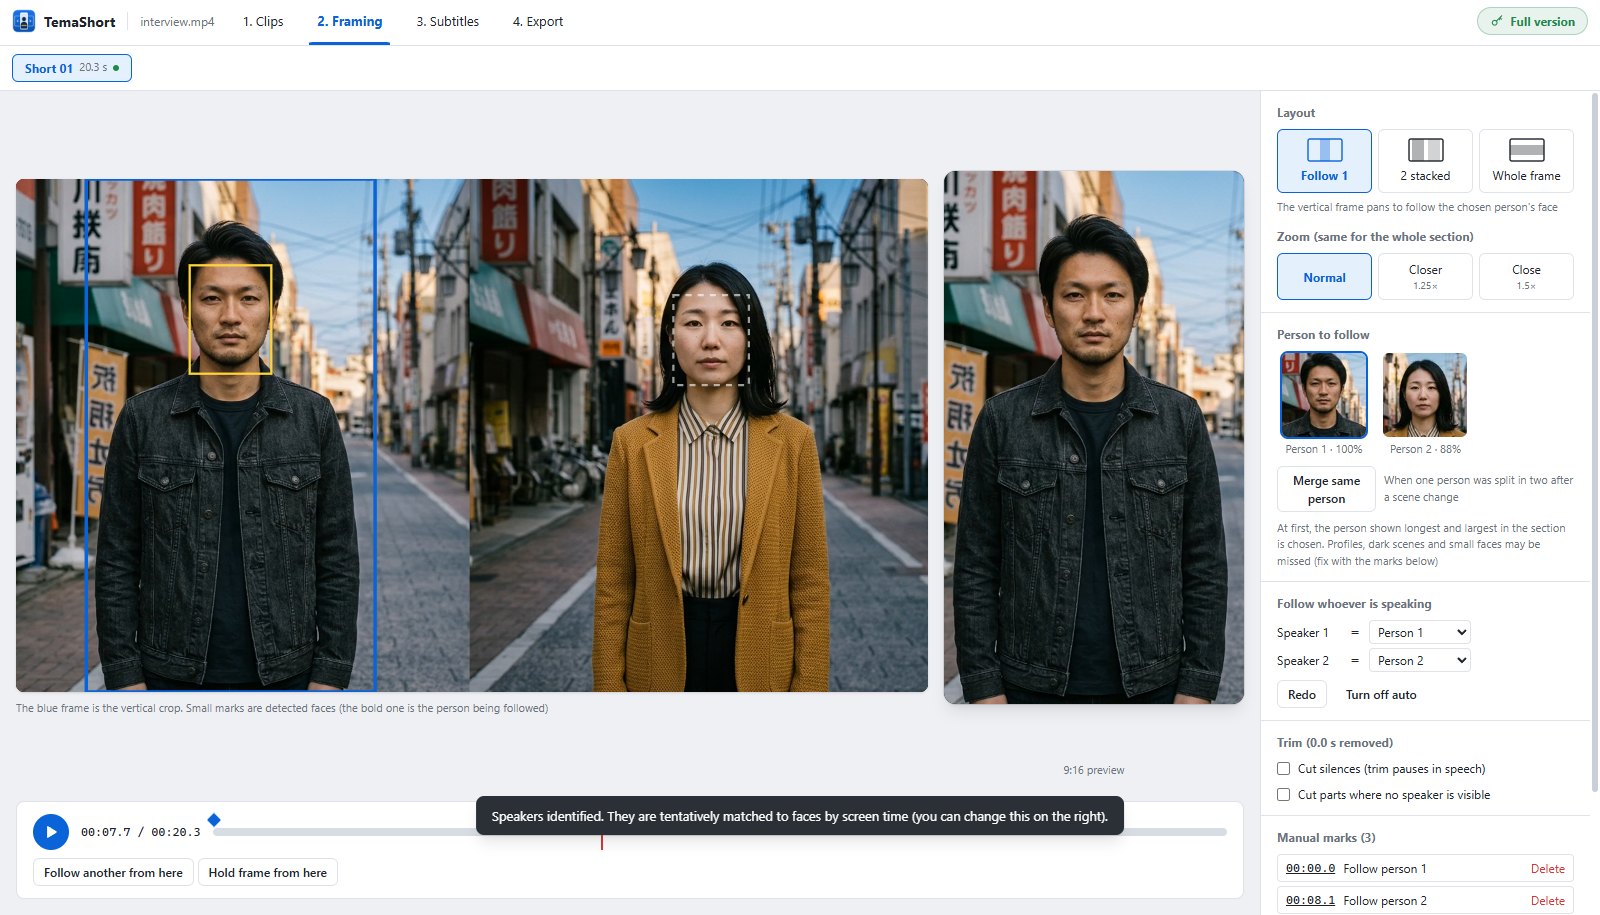The height and width of the screenshot is (915, 1600).
Task: Click the Redo button
Action: point(1302,694)
